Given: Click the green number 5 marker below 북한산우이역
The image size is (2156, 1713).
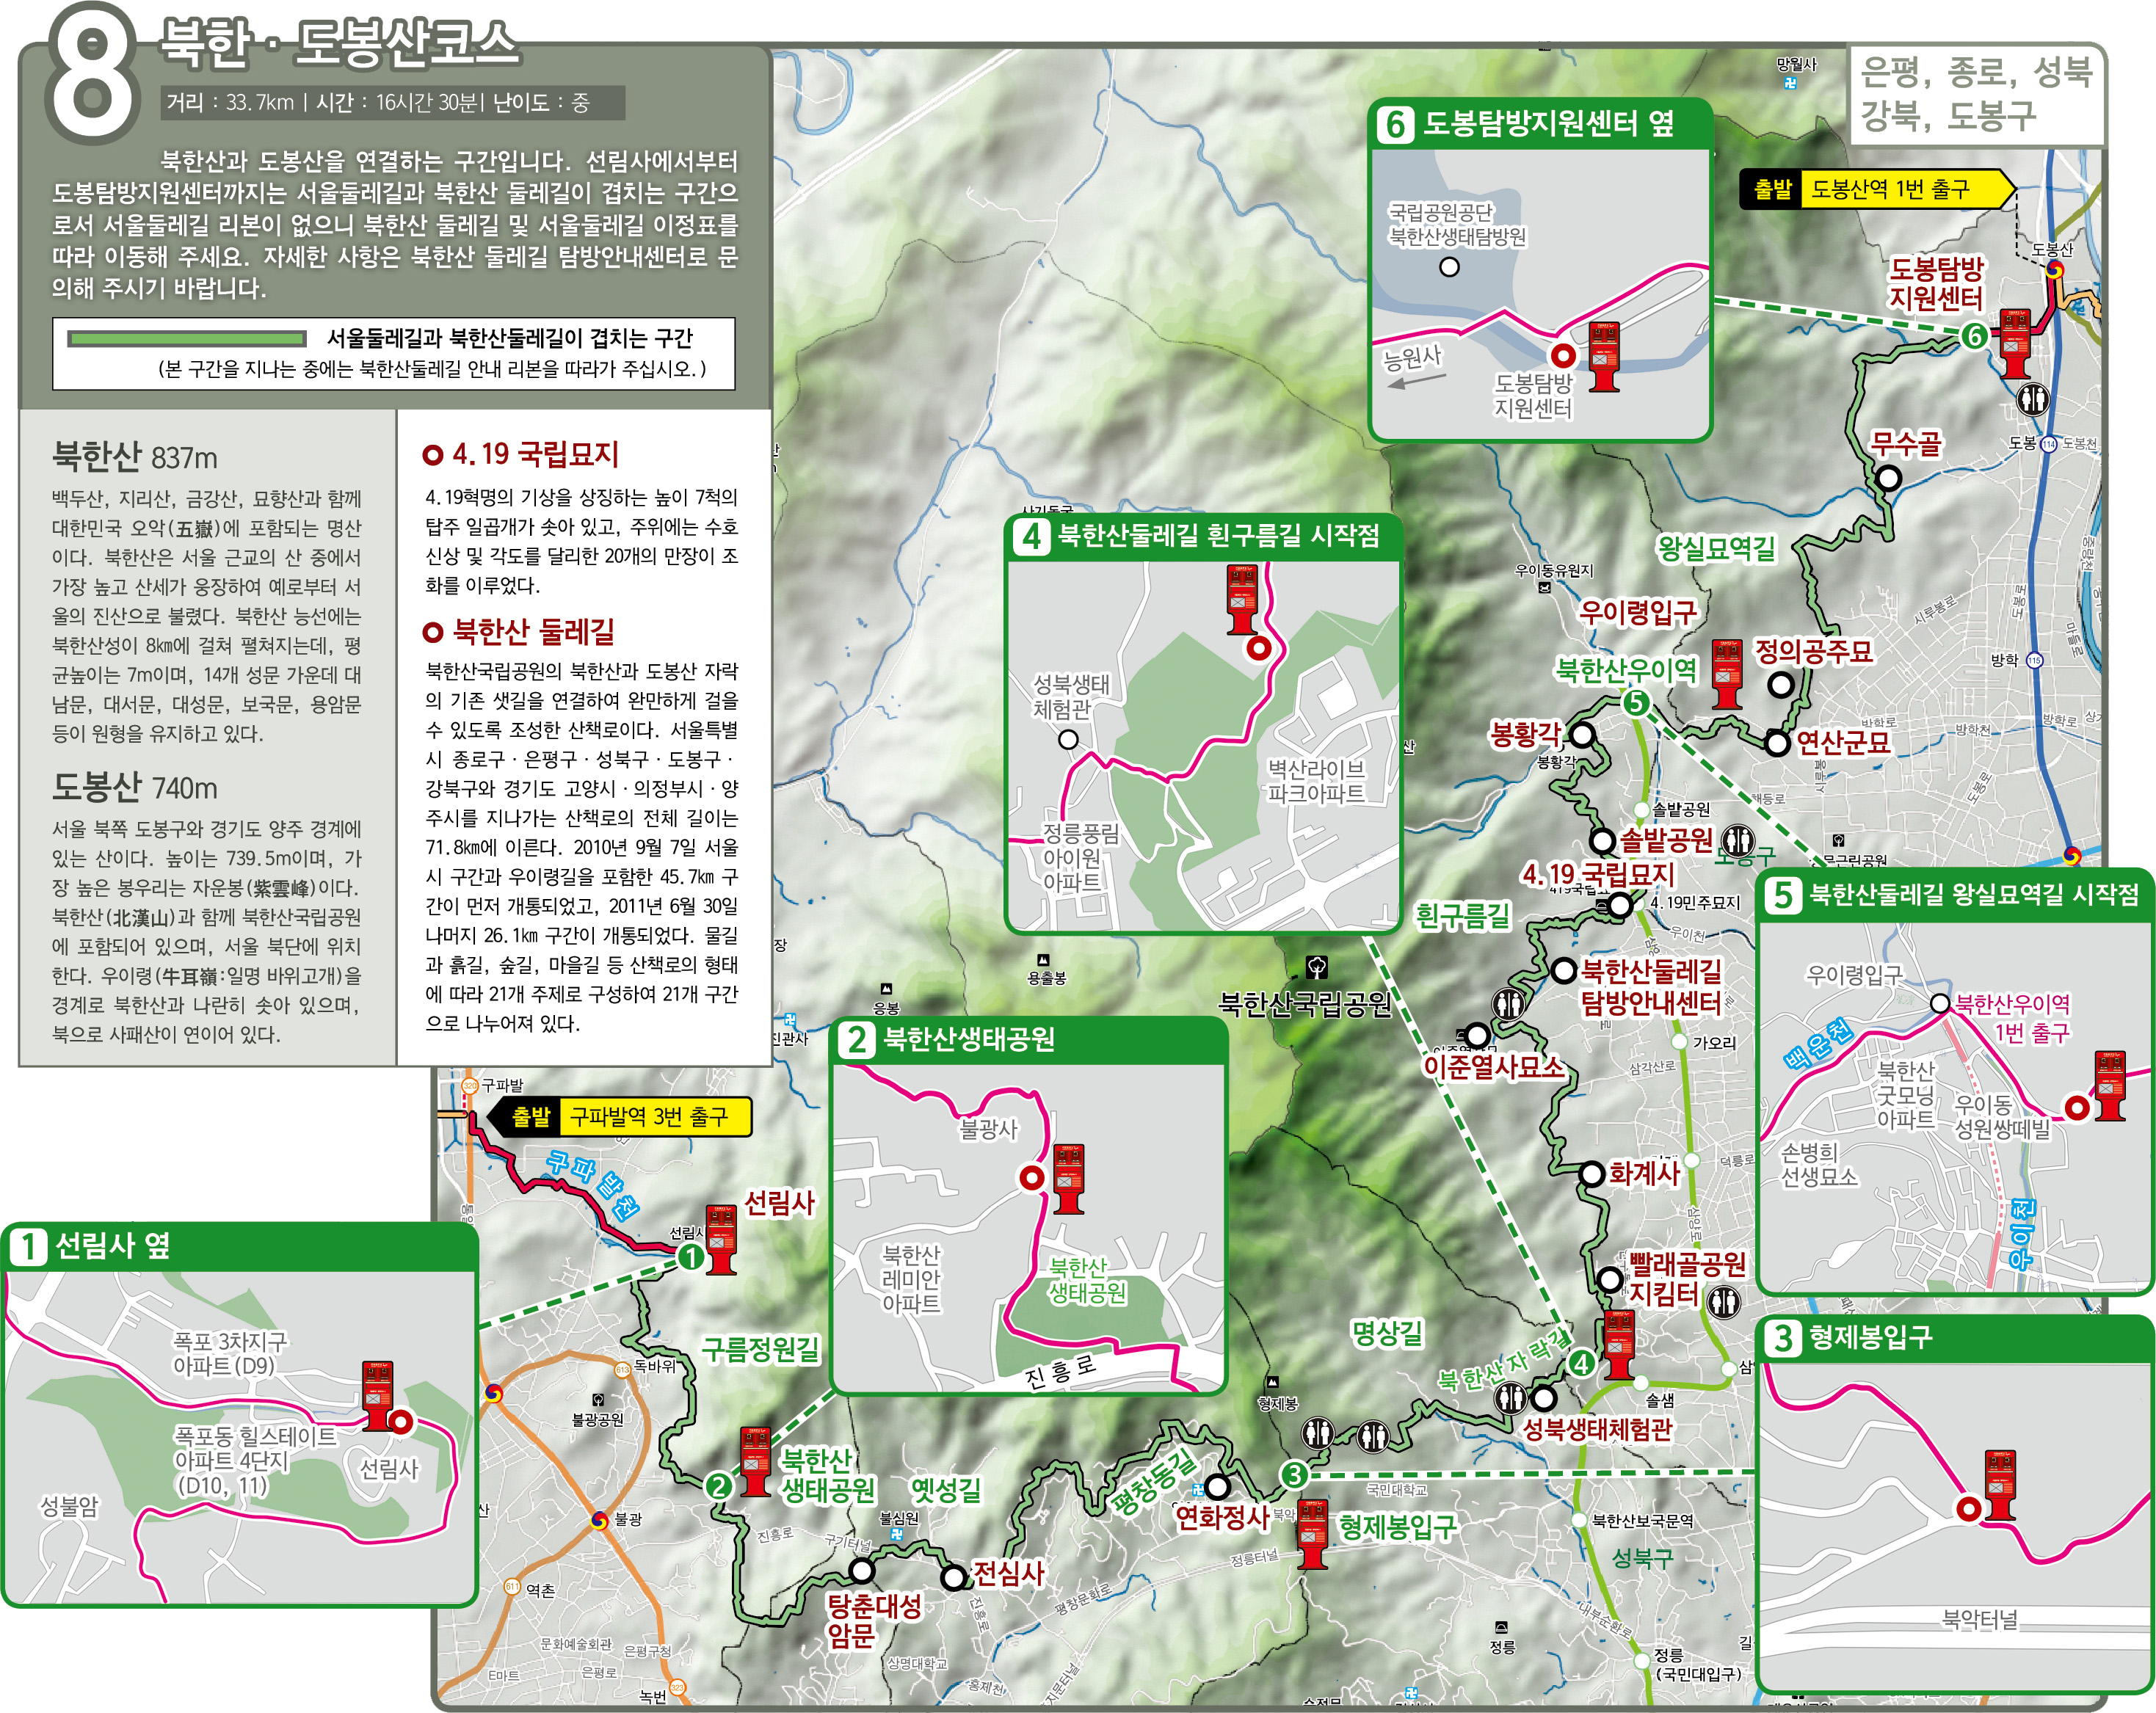Looking at the screenshot, I should pyautogui.click(x=1636, y=703).
